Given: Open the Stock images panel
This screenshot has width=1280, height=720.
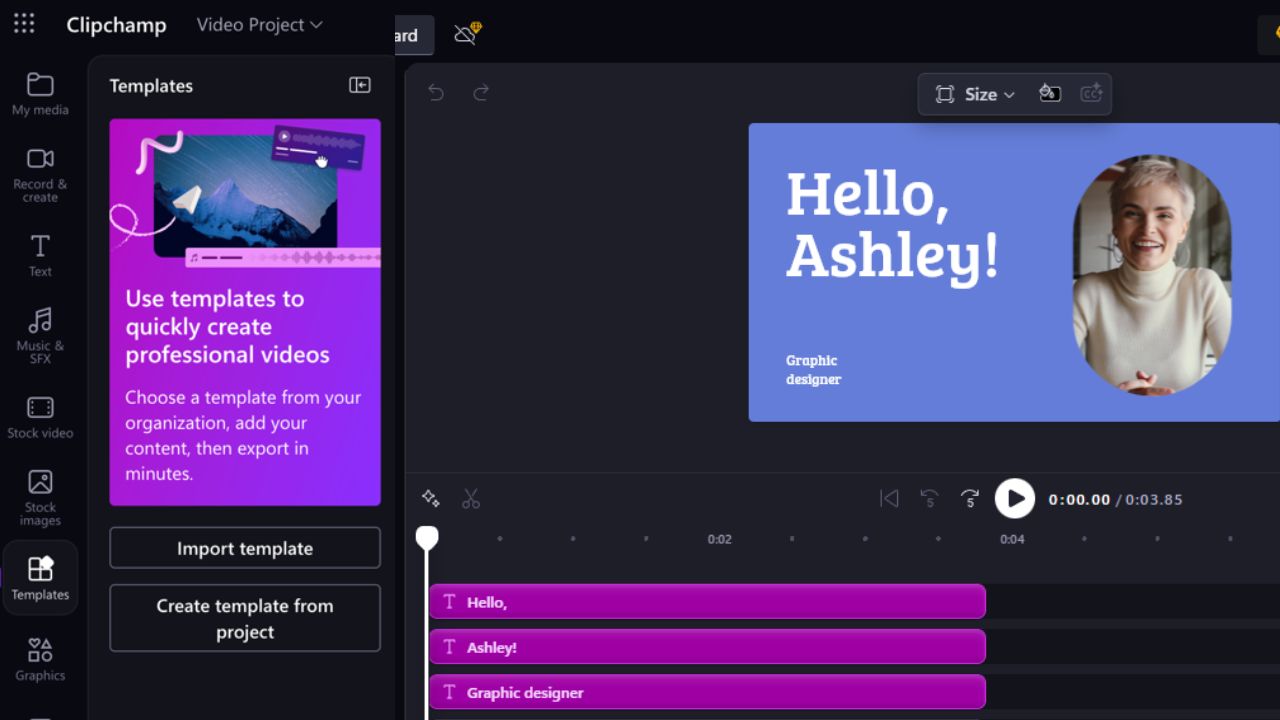Looking at the screenshot, I should point(40,493).
